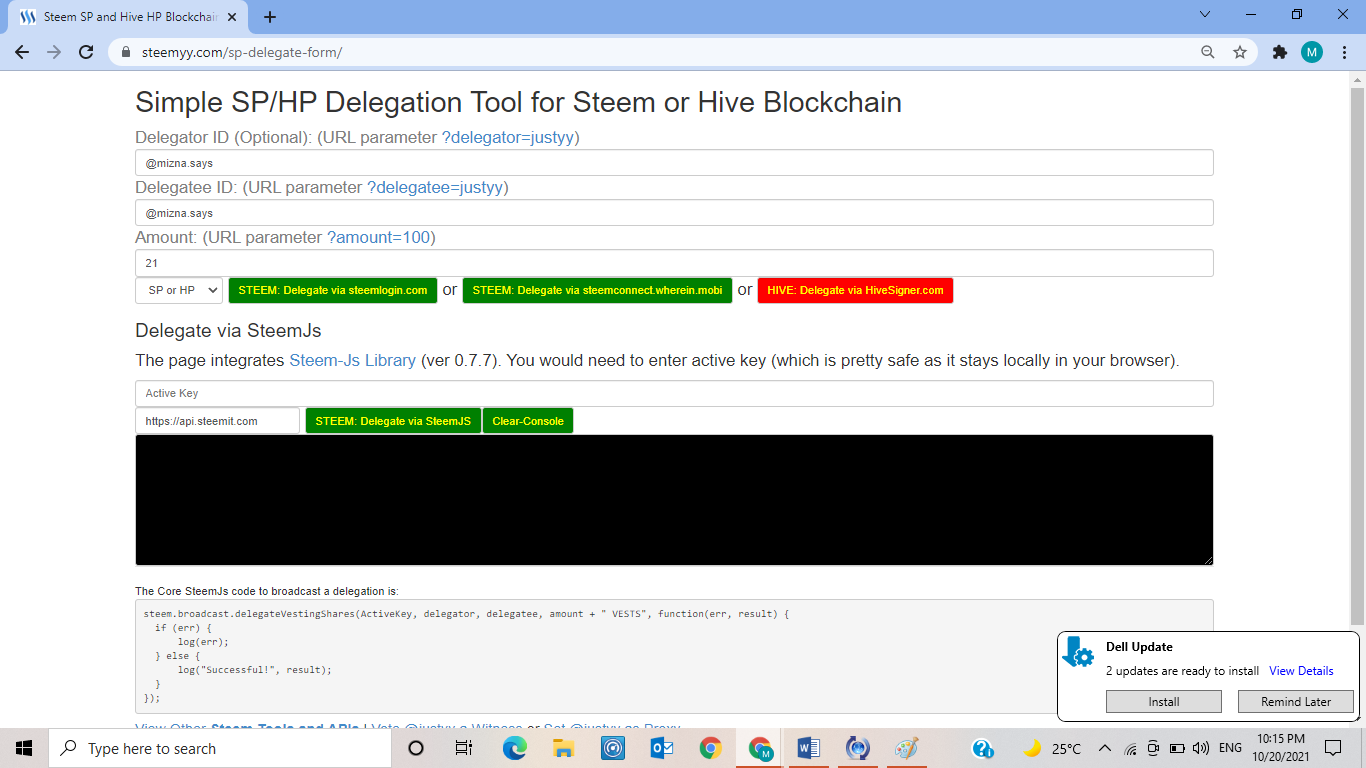This screenshot has width=1366, height=768.
Task: Open the volume speaker tray icon
Action: pos(1201,748)
